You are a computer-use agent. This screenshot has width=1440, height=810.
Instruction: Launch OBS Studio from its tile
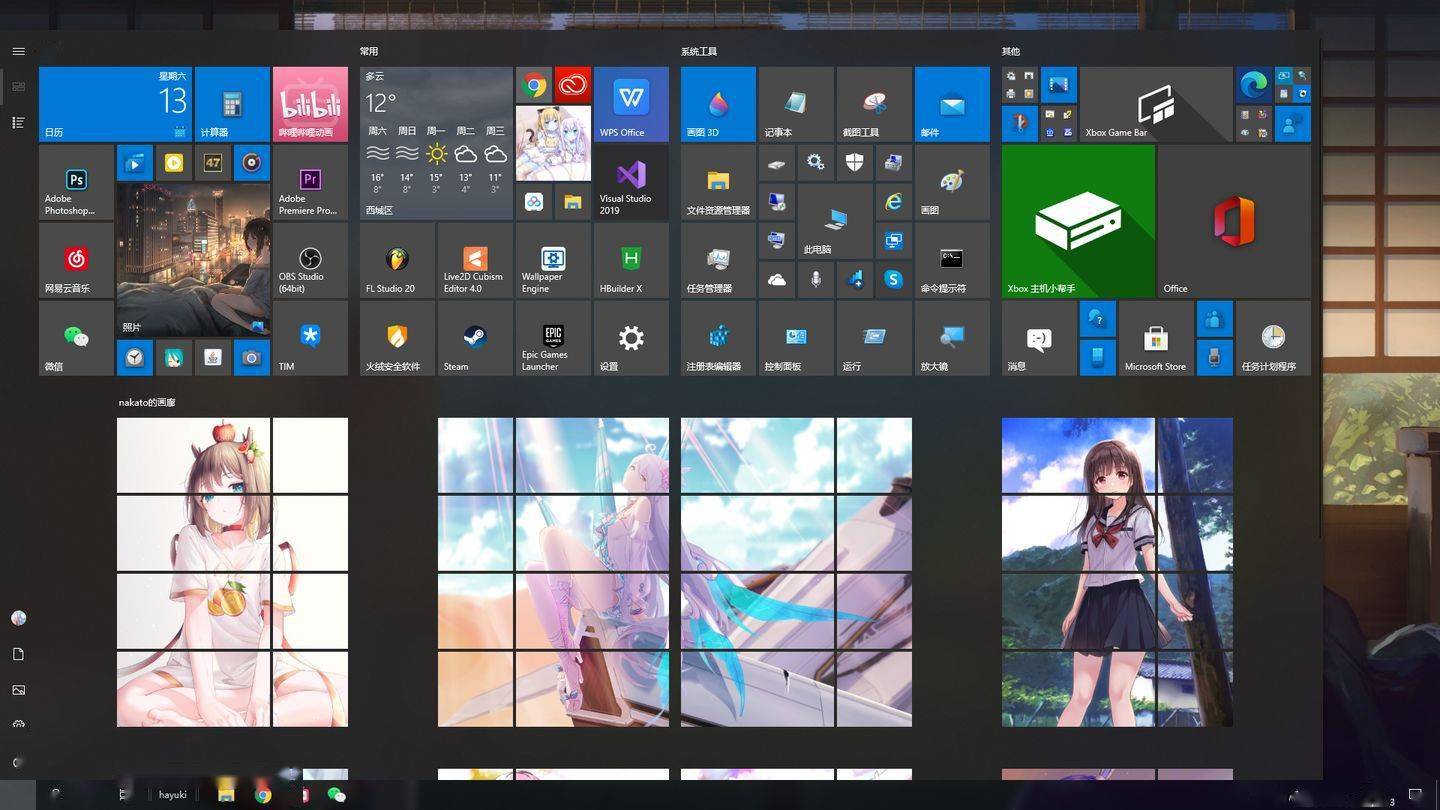click(310, 260)
